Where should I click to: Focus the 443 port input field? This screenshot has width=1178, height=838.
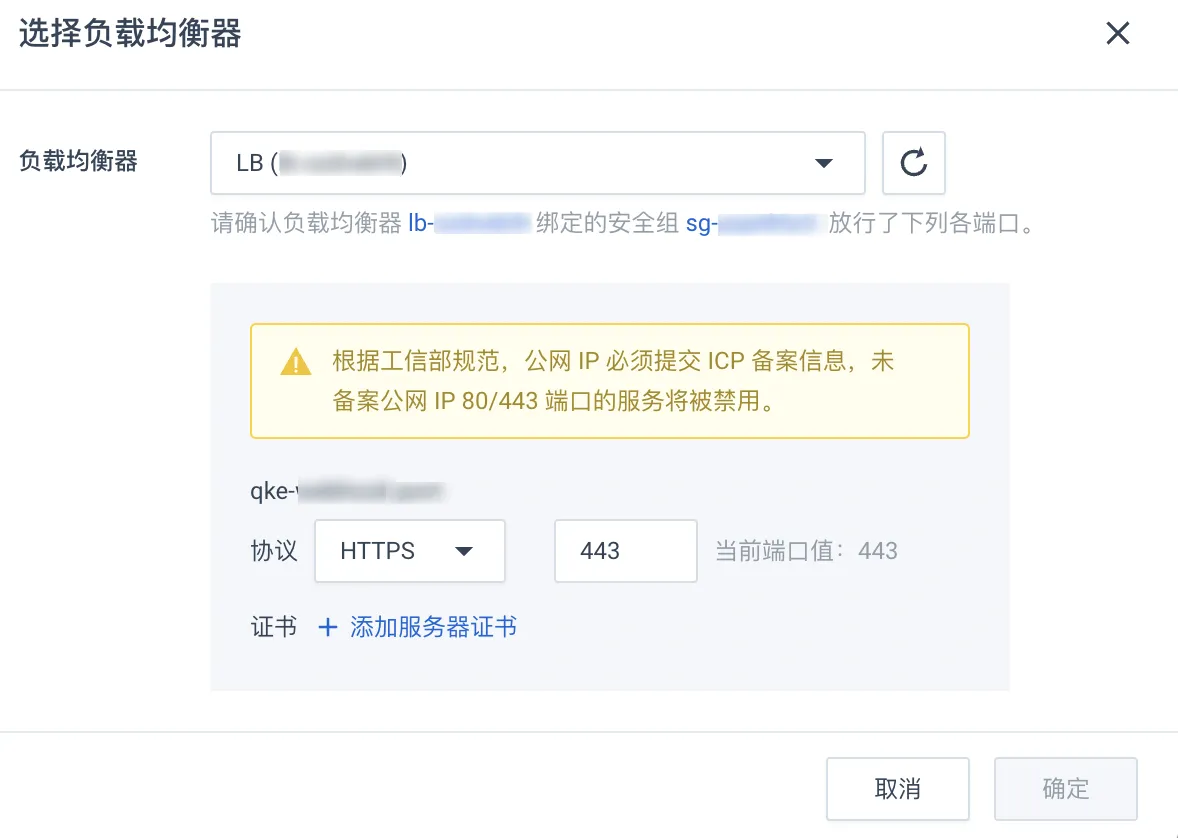point(626,551)
